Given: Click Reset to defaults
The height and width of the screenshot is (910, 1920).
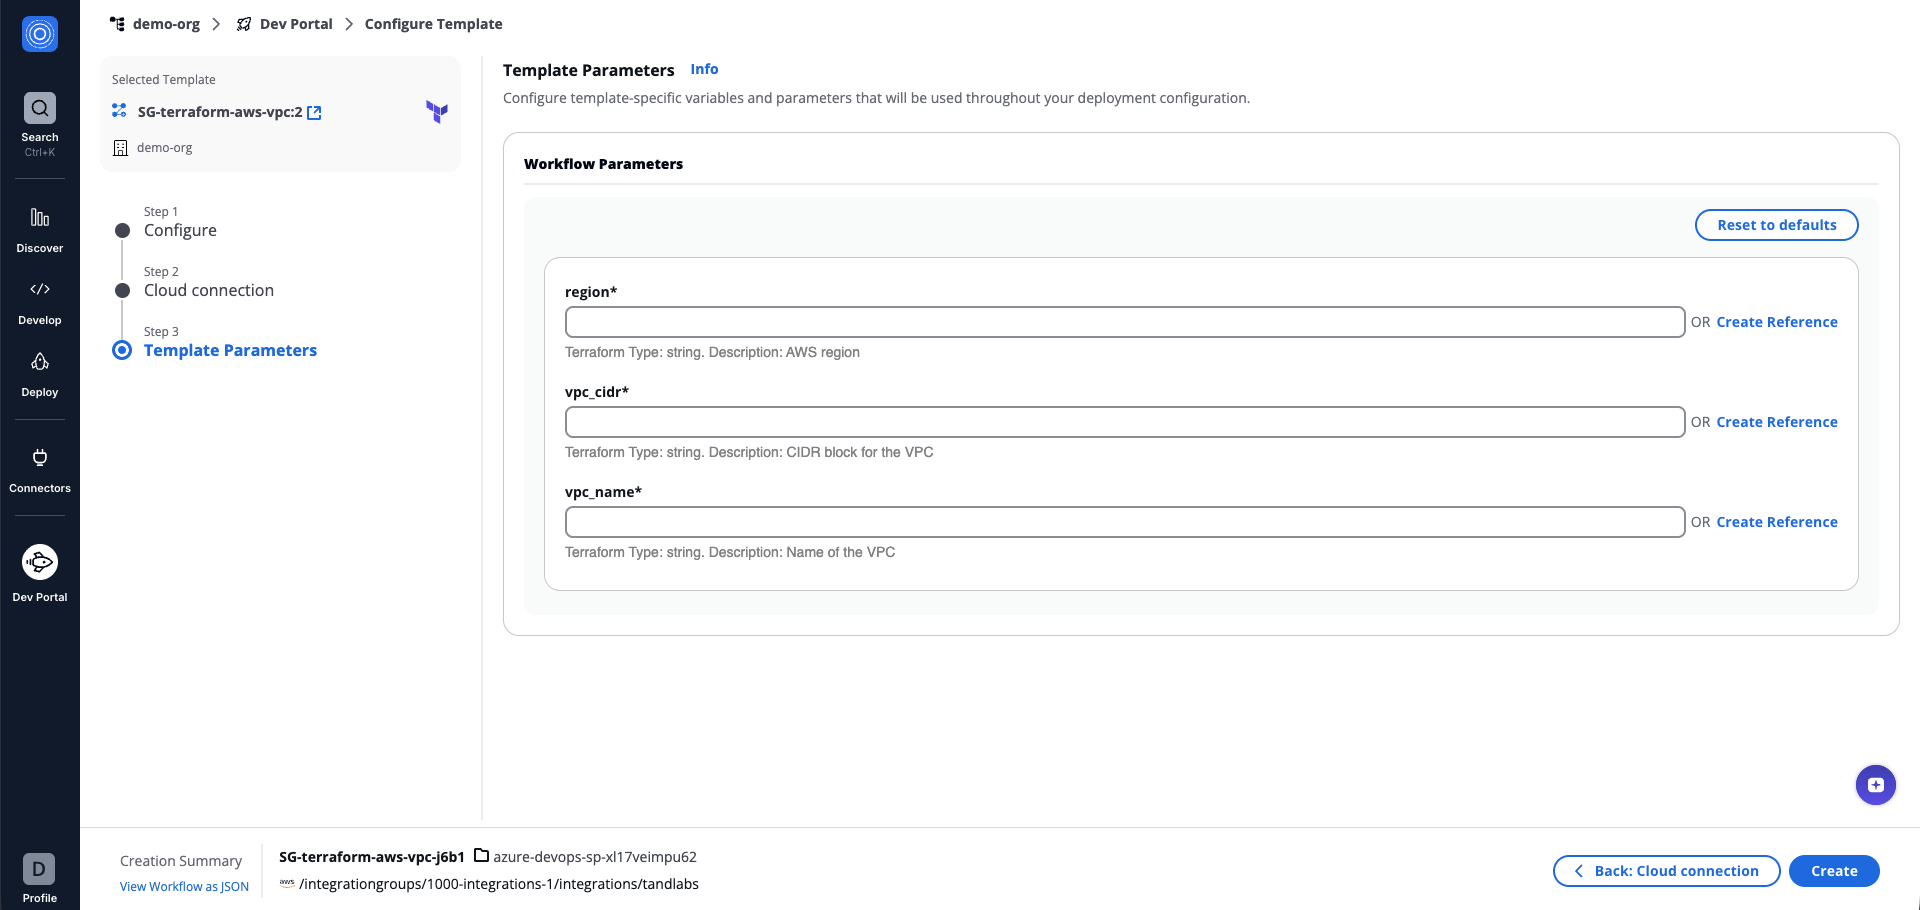Looking at the screenshot, I should click(1776, 224).
